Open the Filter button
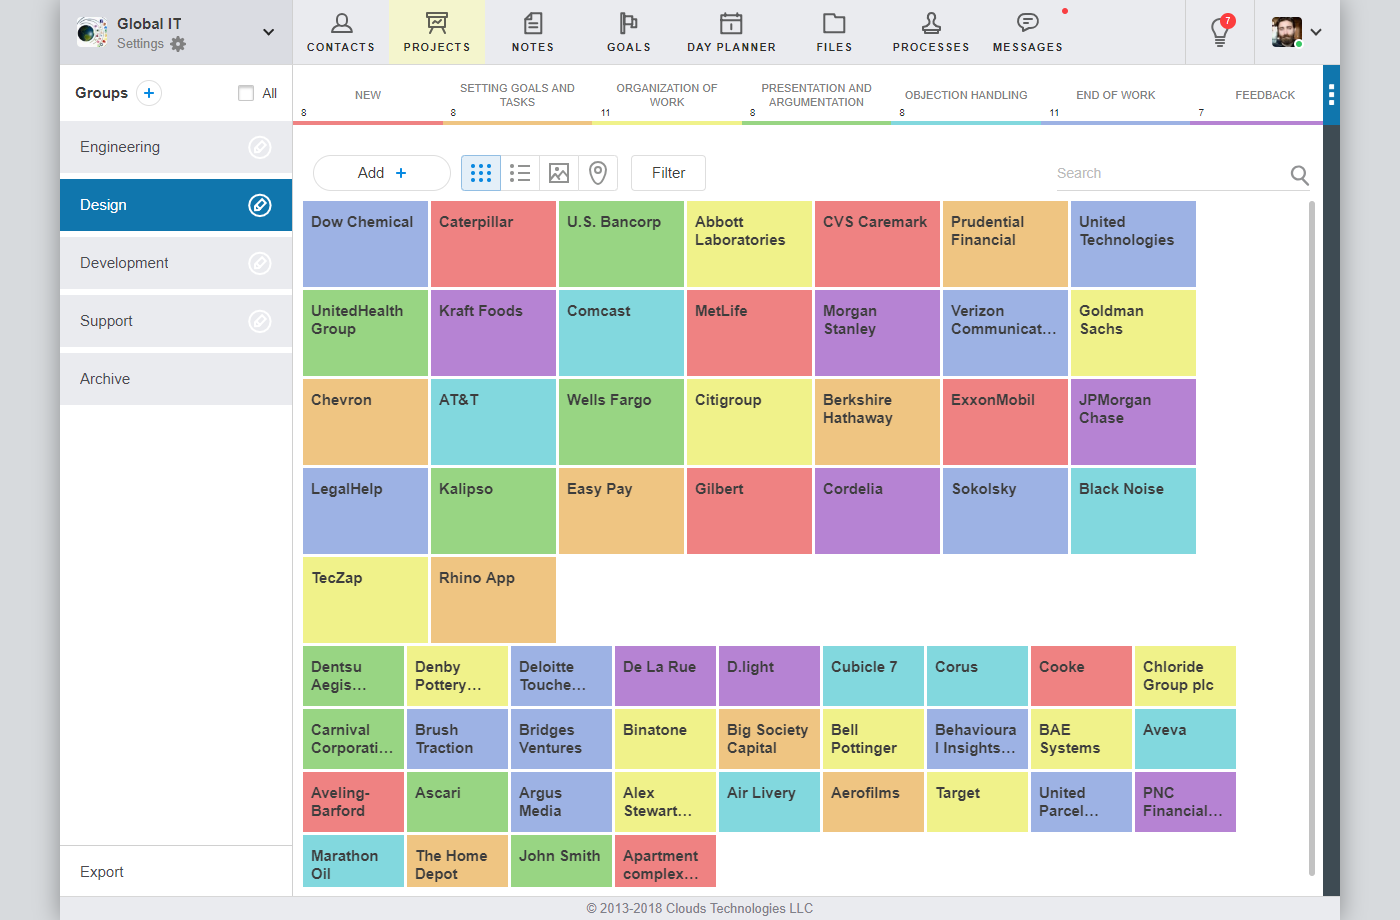 tap(668, 173)
